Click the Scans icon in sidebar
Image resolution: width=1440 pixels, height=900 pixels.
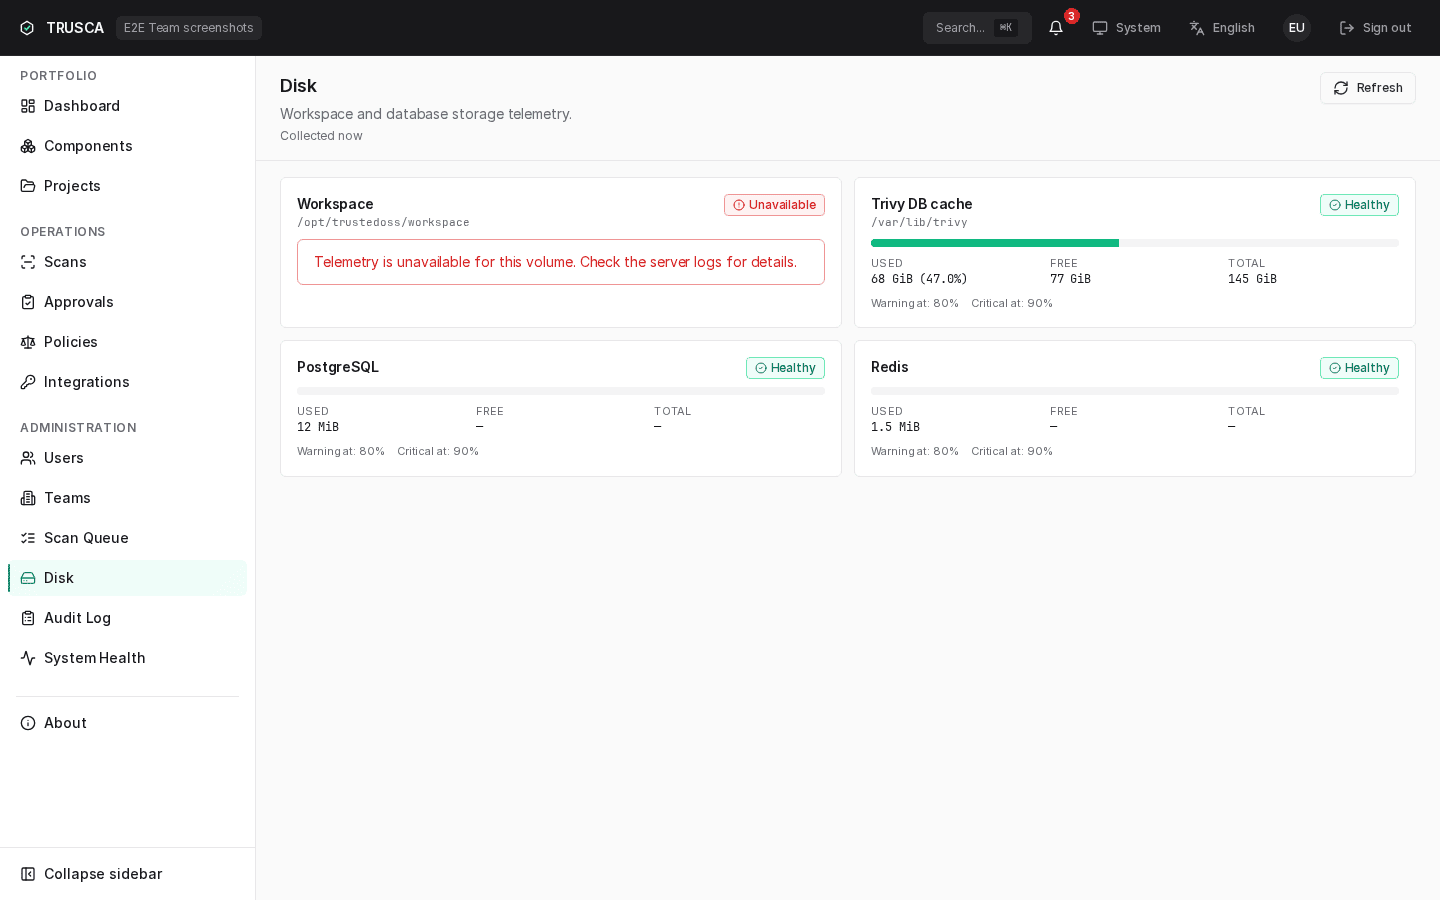tap(28, 262)
